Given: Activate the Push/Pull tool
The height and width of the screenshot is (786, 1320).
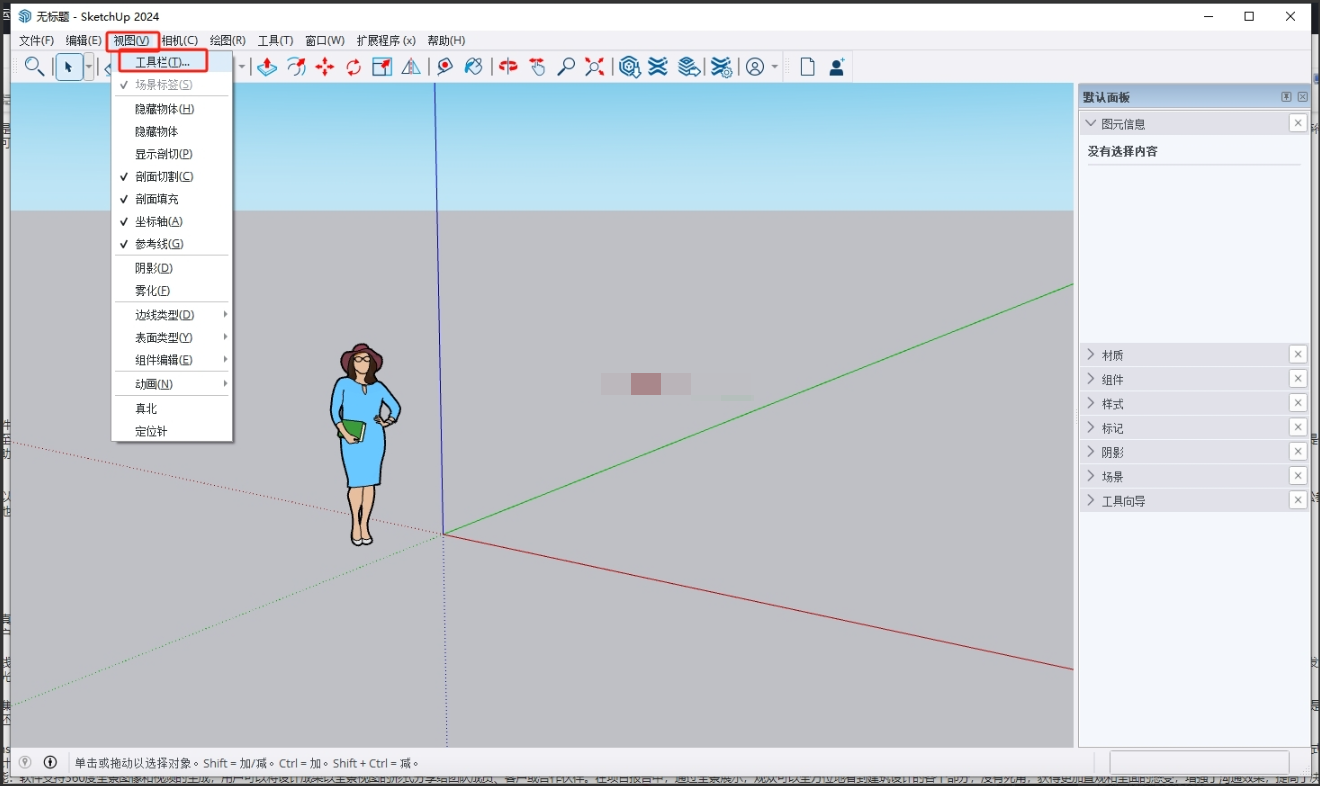Looking at the screenshot, I should [x=267, y=67].
